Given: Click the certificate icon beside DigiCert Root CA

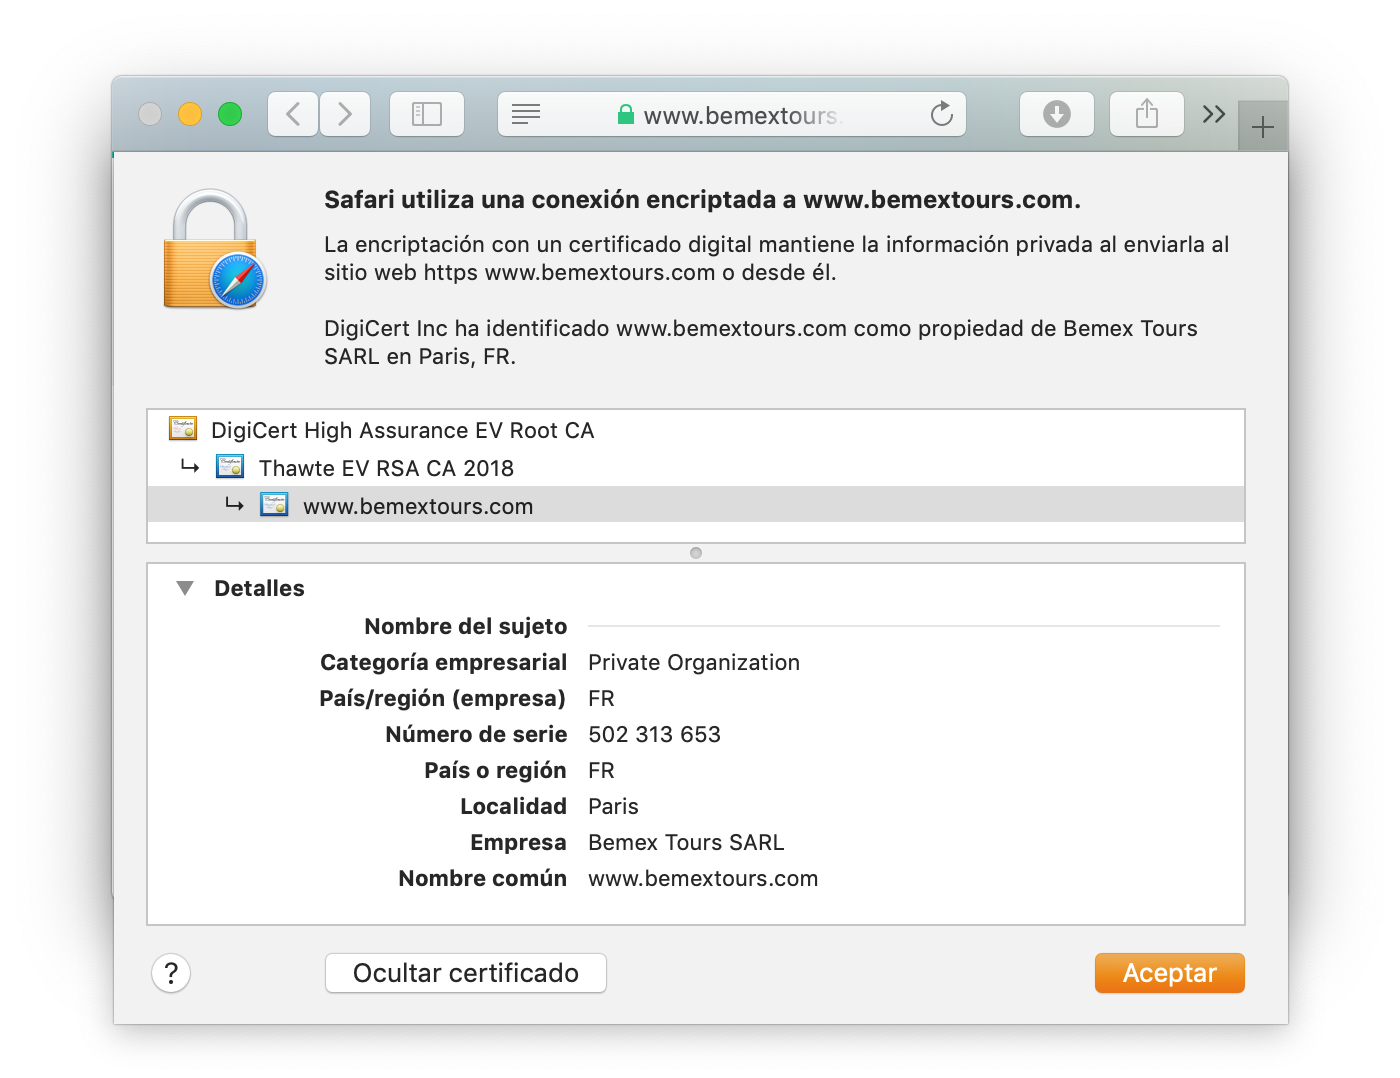Looking at the screenshot, I should coord(183,429).
